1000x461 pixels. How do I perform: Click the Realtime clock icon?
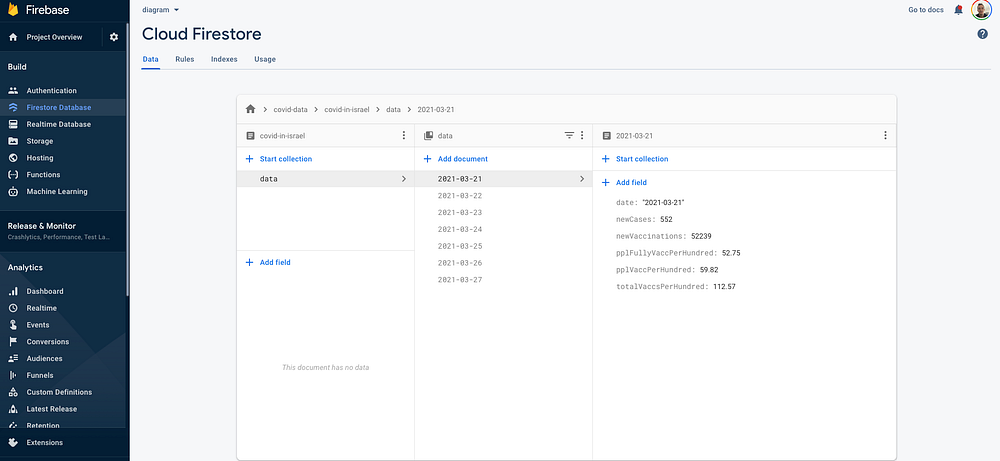click(13, 308)
